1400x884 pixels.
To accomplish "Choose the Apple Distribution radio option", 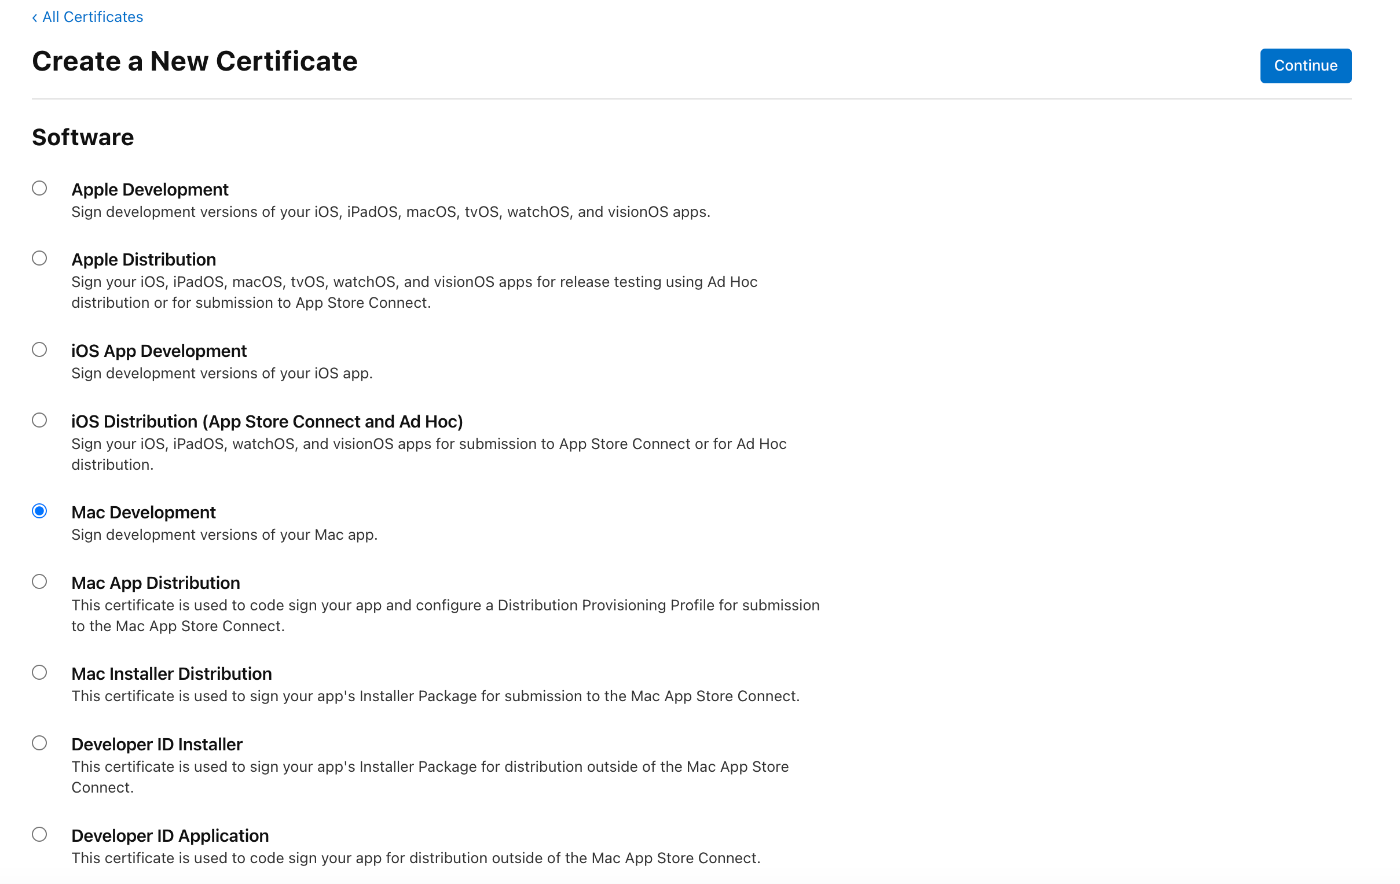I will 39,258.
